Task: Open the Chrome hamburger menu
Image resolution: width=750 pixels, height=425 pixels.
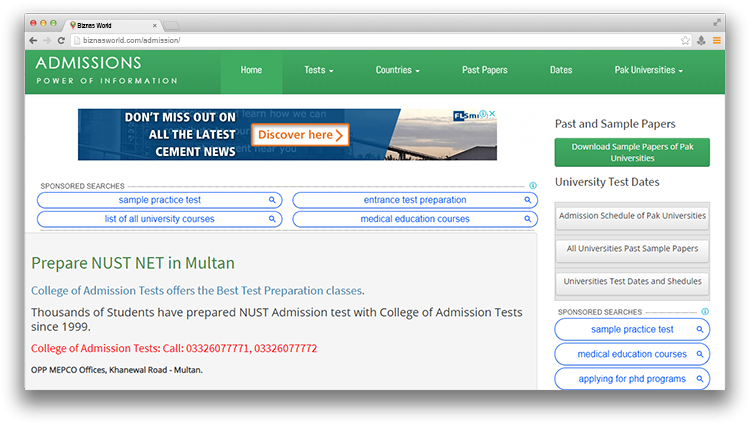Action: click(x=716, y=40)
